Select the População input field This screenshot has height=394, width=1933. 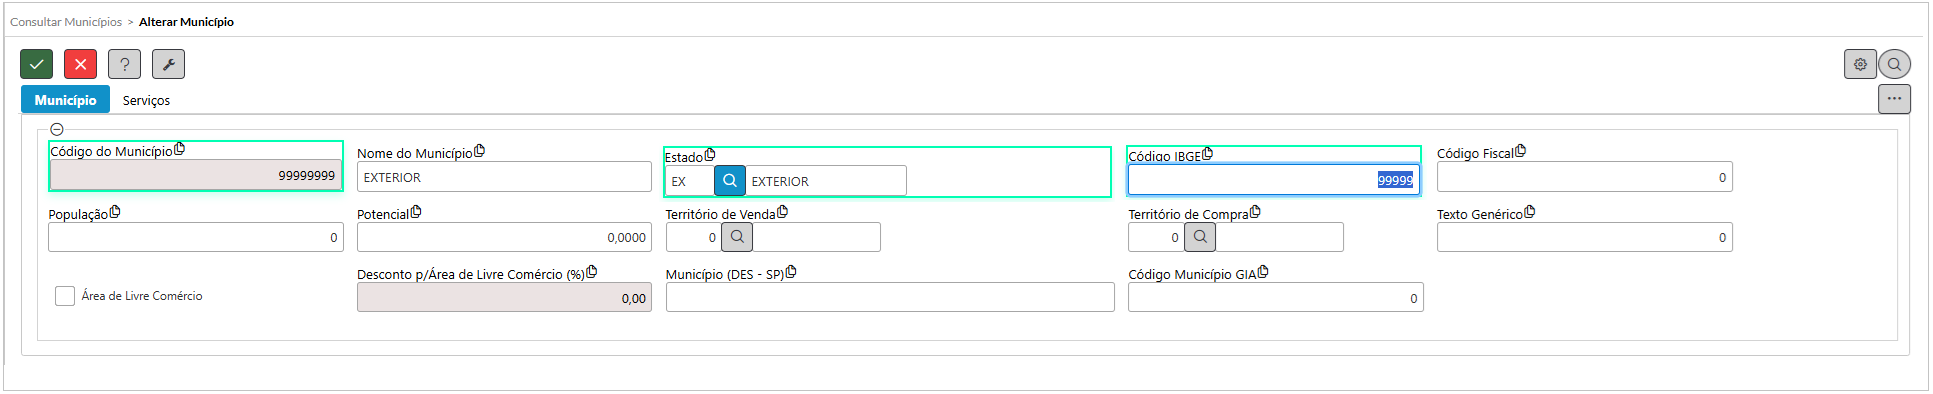click(x=195, y=237)
